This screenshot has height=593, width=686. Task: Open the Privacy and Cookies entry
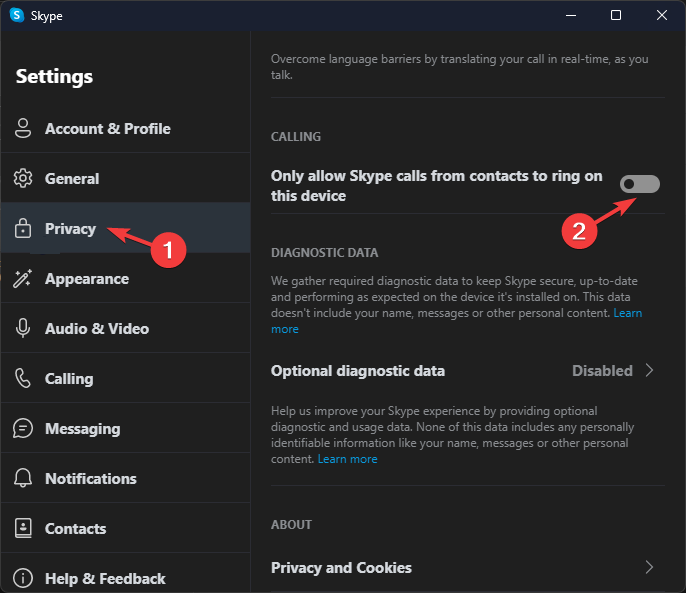[x=467, y=568]
